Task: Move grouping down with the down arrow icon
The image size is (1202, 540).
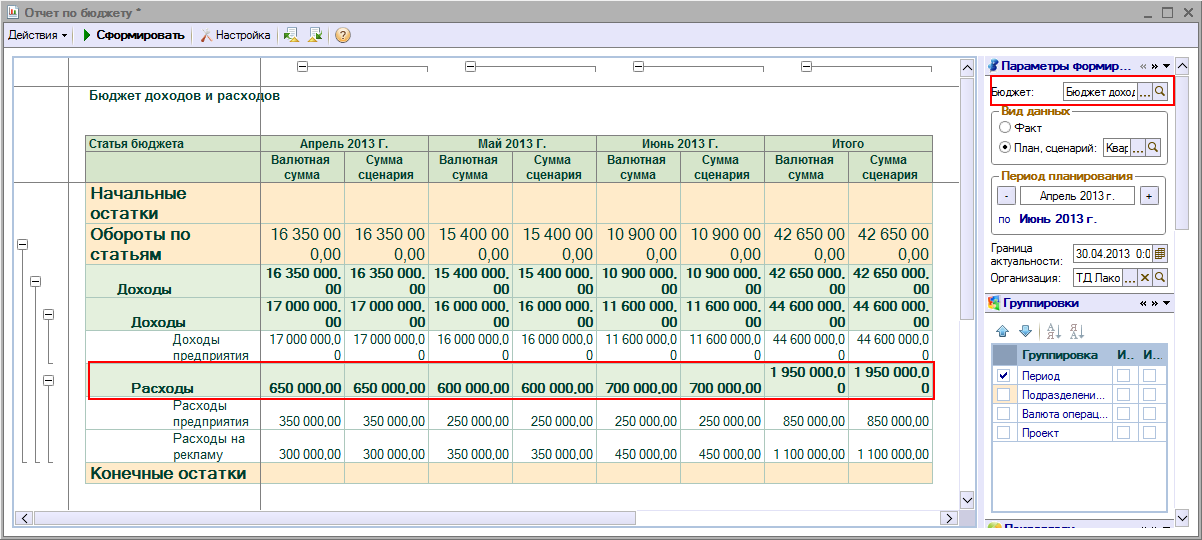Action: click(x=1025, y=332)
